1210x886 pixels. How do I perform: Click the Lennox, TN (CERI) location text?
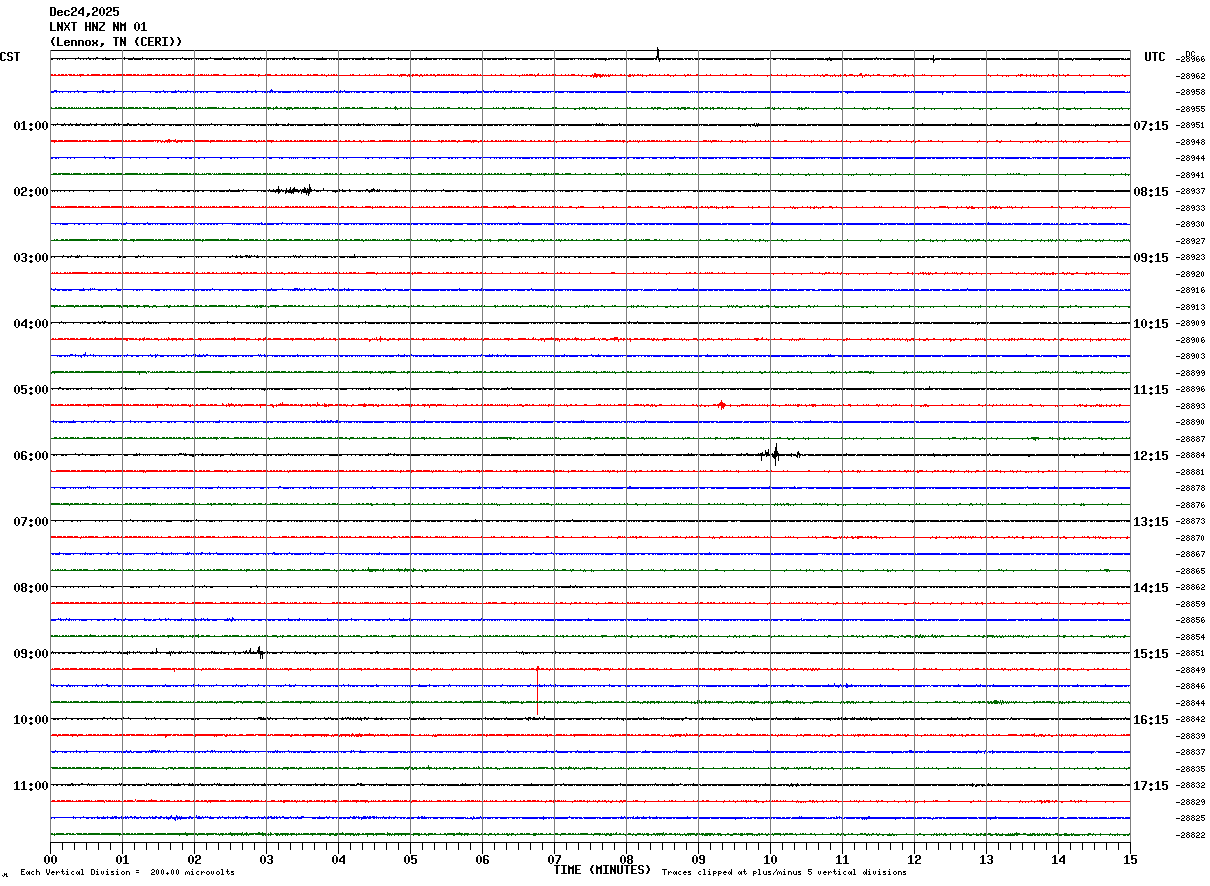tap(116, 42)
